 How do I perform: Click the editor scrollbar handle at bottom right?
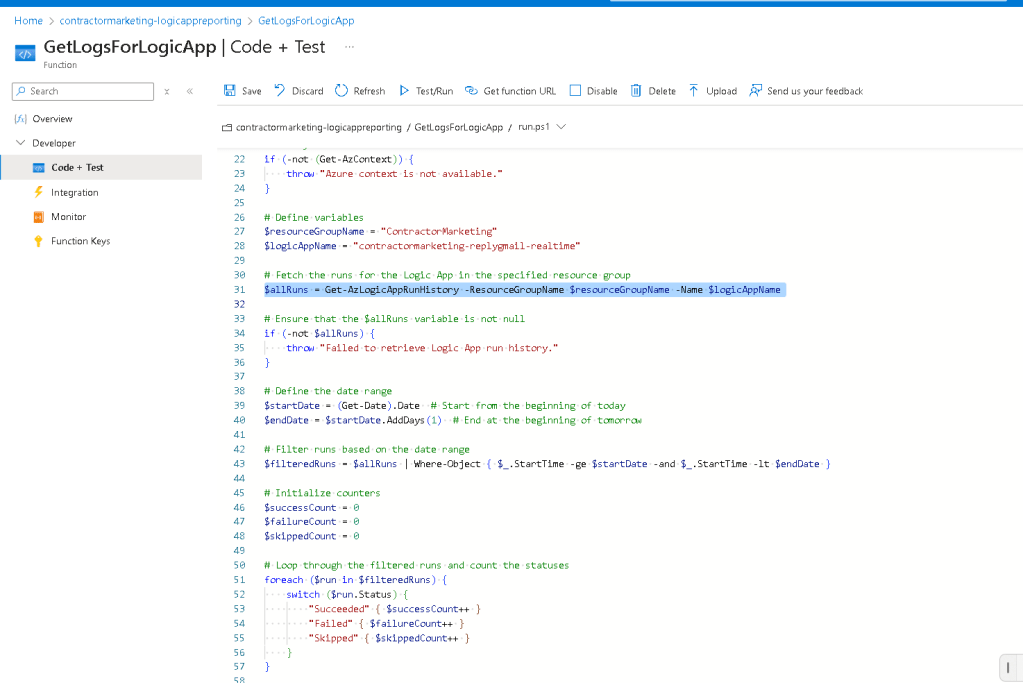pos(1008,667)
